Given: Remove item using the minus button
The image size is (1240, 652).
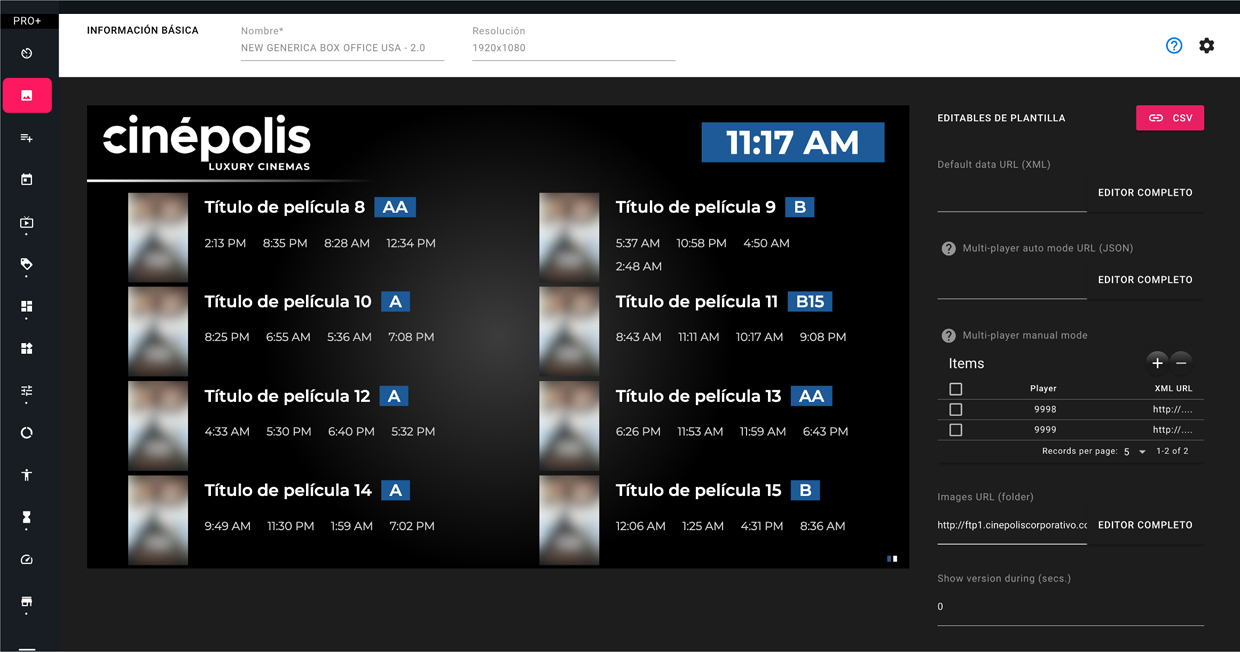Looking at the screenshot, I should [x=1181, y=363].
